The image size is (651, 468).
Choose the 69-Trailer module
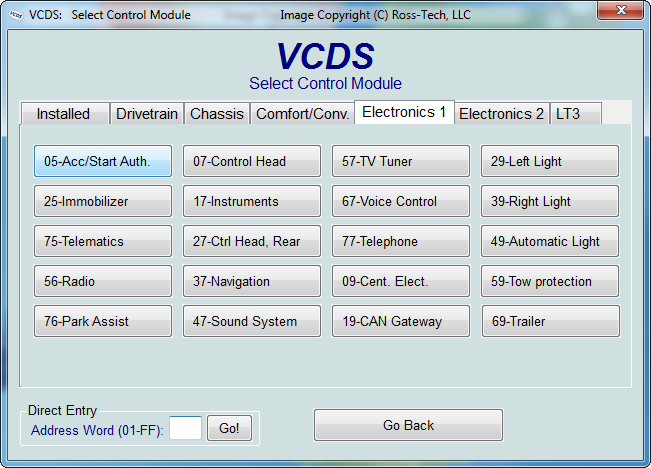pyautogui.click(x=551, y=321)
